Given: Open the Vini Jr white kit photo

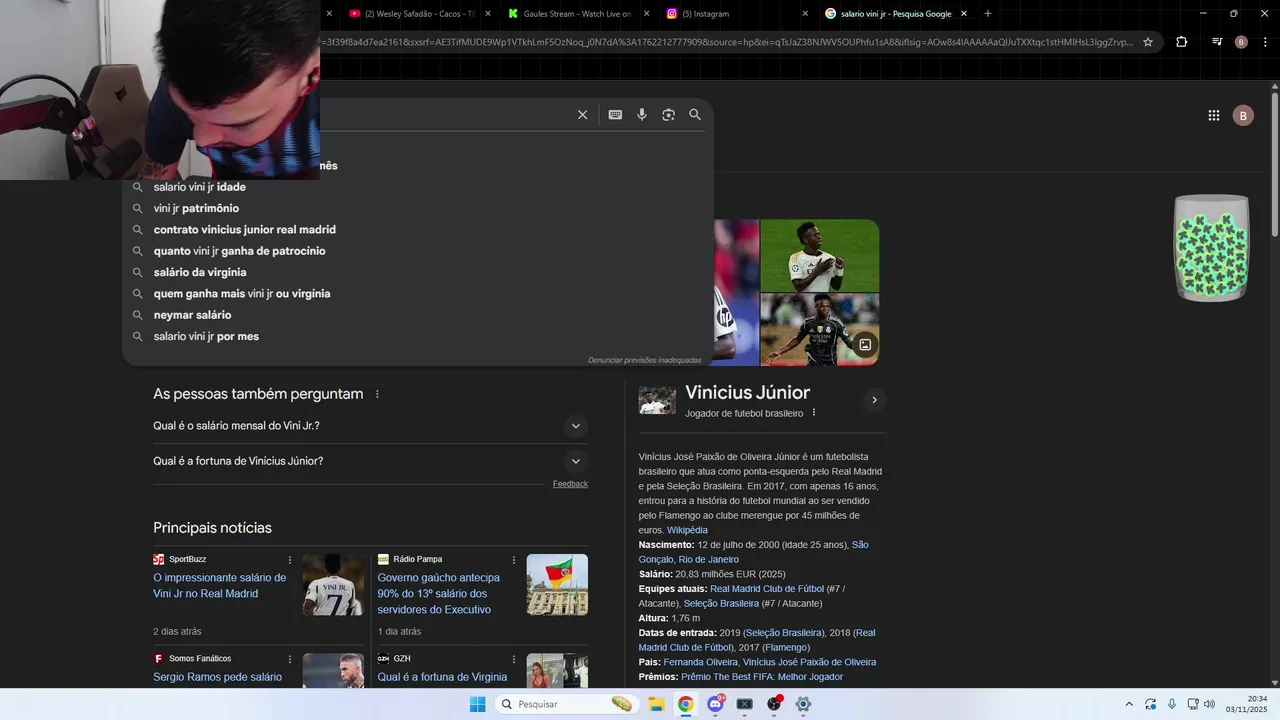Looking at the screenshot, I should pyautogui.click(x=820, y=255).
